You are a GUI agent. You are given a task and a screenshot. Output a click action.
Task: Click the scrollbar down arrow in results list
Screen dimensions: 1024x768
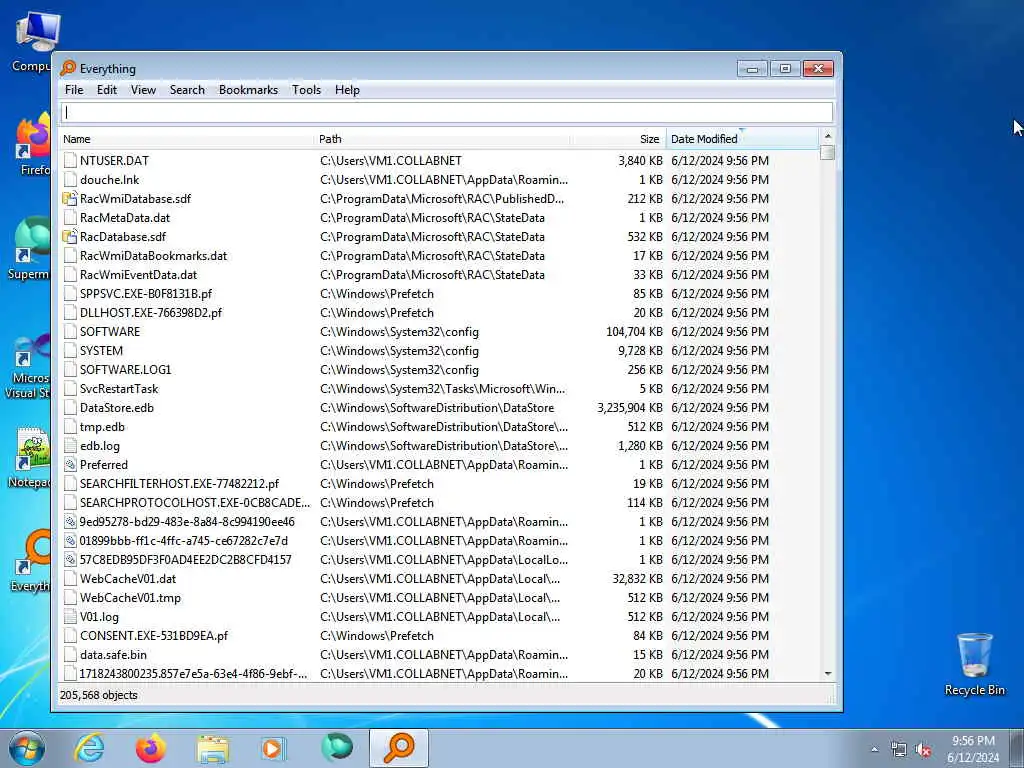tap(827, 673)
